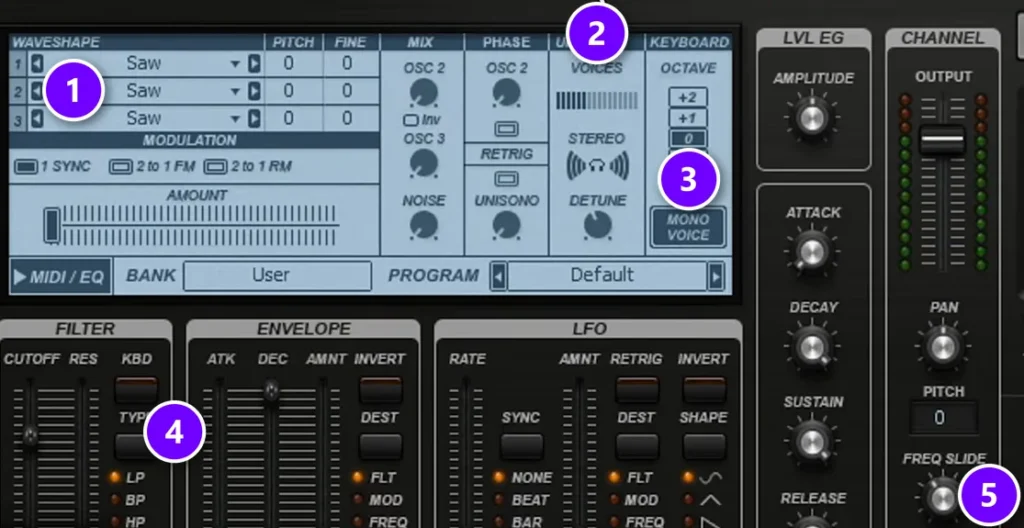The width and height of the screenshot is (1024, 528).
Task: Click the Channel Pitch value field
Action: tap(942, 418)
